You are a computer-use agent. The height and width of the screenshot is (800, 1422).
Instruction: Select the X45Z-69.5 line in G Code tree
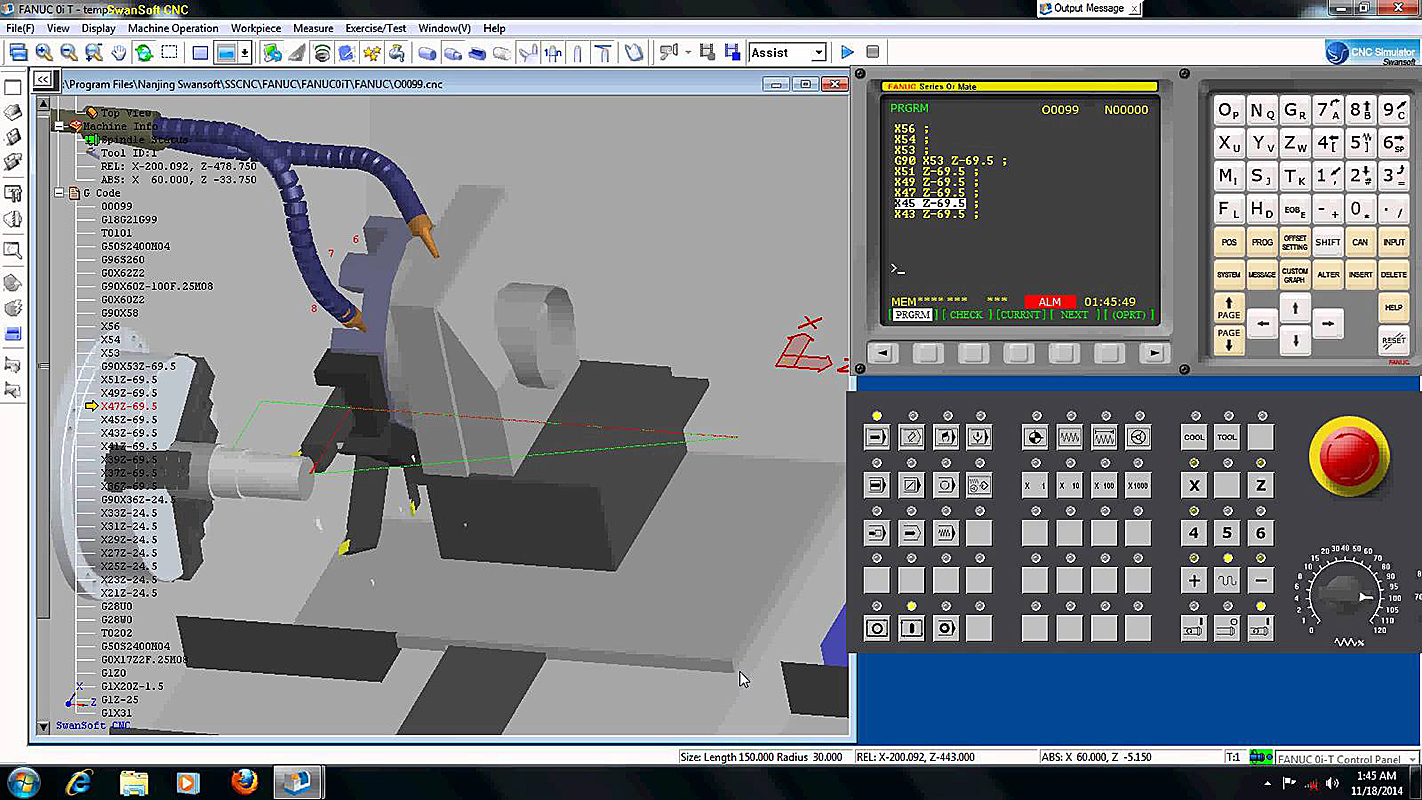129,420
